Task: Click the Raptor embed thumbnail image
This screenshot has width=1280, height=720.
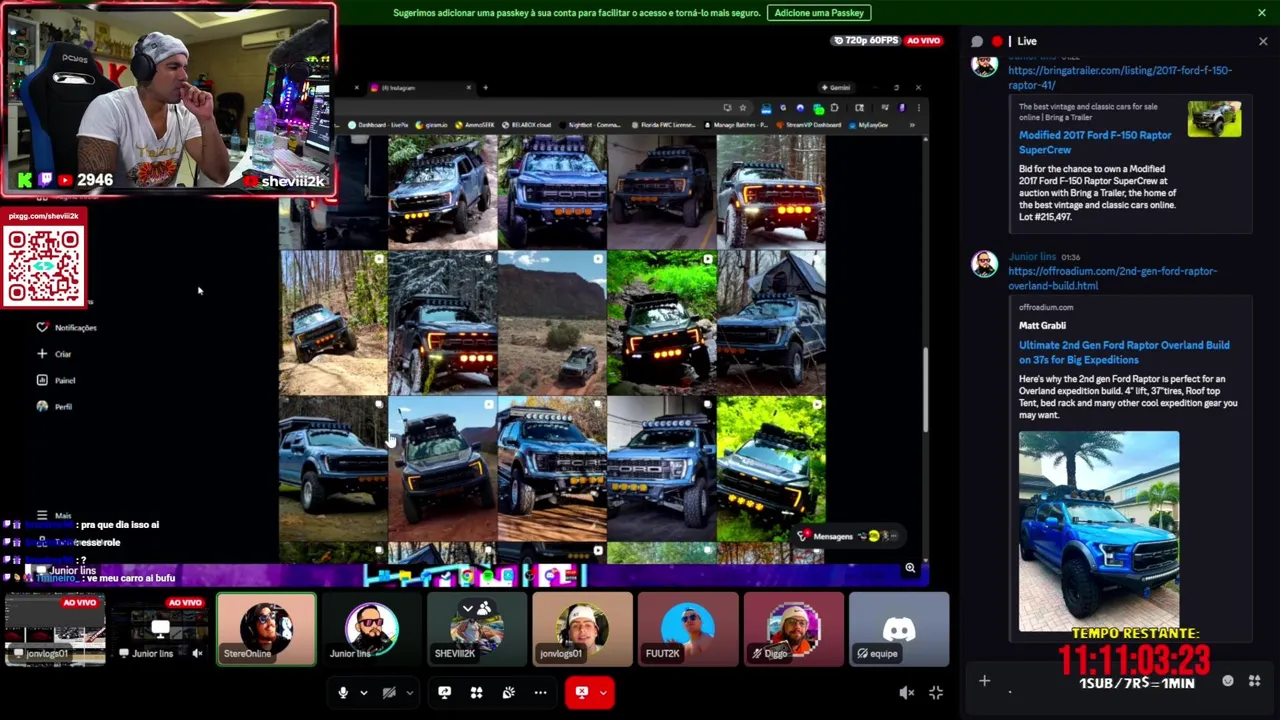Action: (1214, 119)
